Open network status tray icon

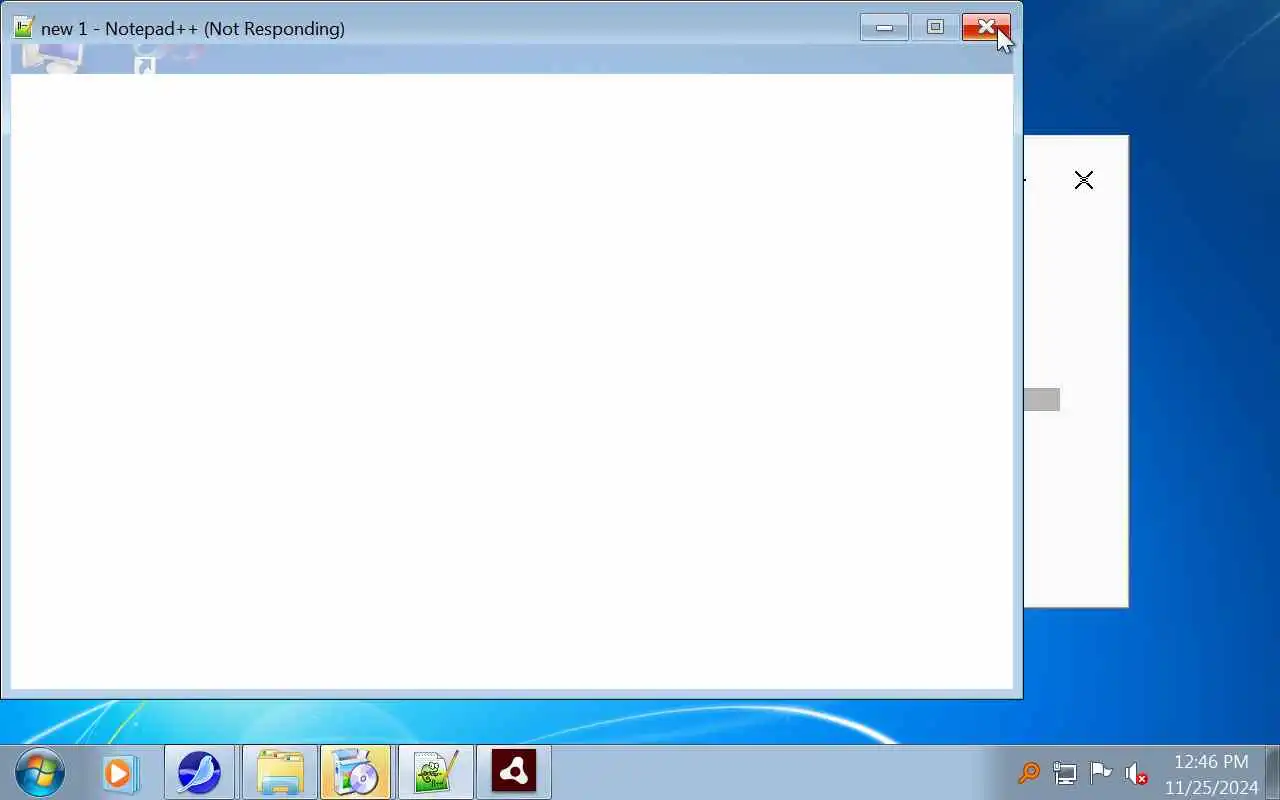click(x=1065, y=773)
